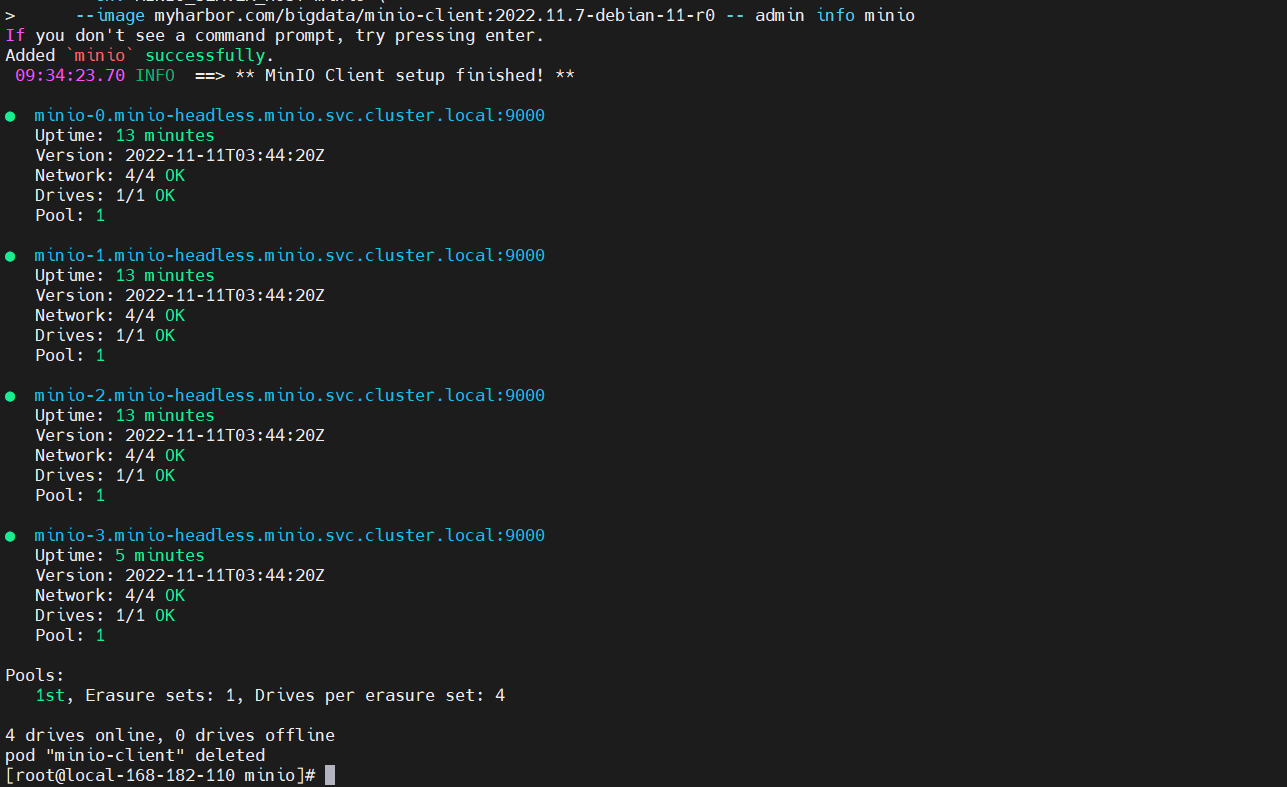1287x787 pixels.
Task: Click the "MinIO Client setup finished!" message
Action: pyautogui.click(x=405, y=76)
